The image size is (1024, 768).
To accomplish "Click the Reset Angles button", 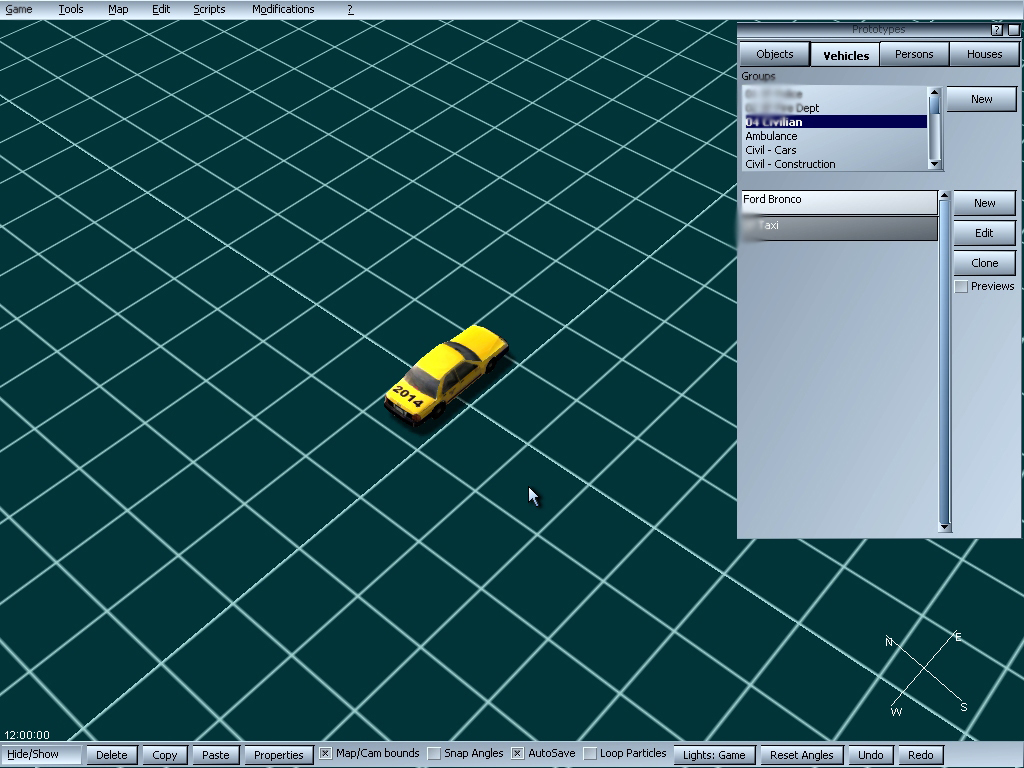I will pos(801,755).
